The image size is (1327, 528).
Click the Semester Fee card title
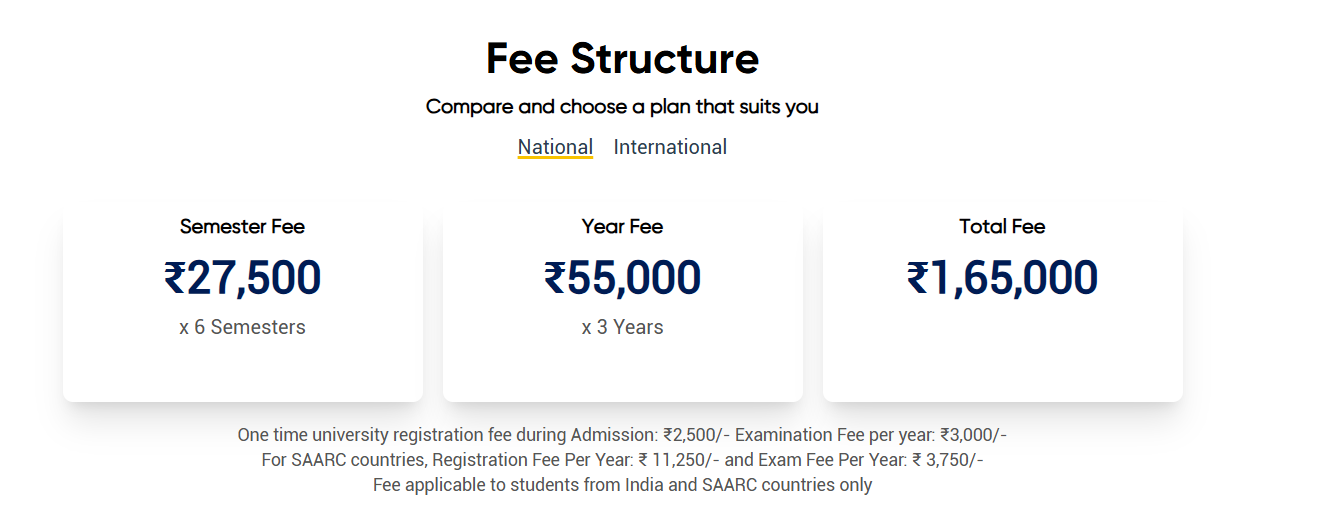tap(242, 227)
